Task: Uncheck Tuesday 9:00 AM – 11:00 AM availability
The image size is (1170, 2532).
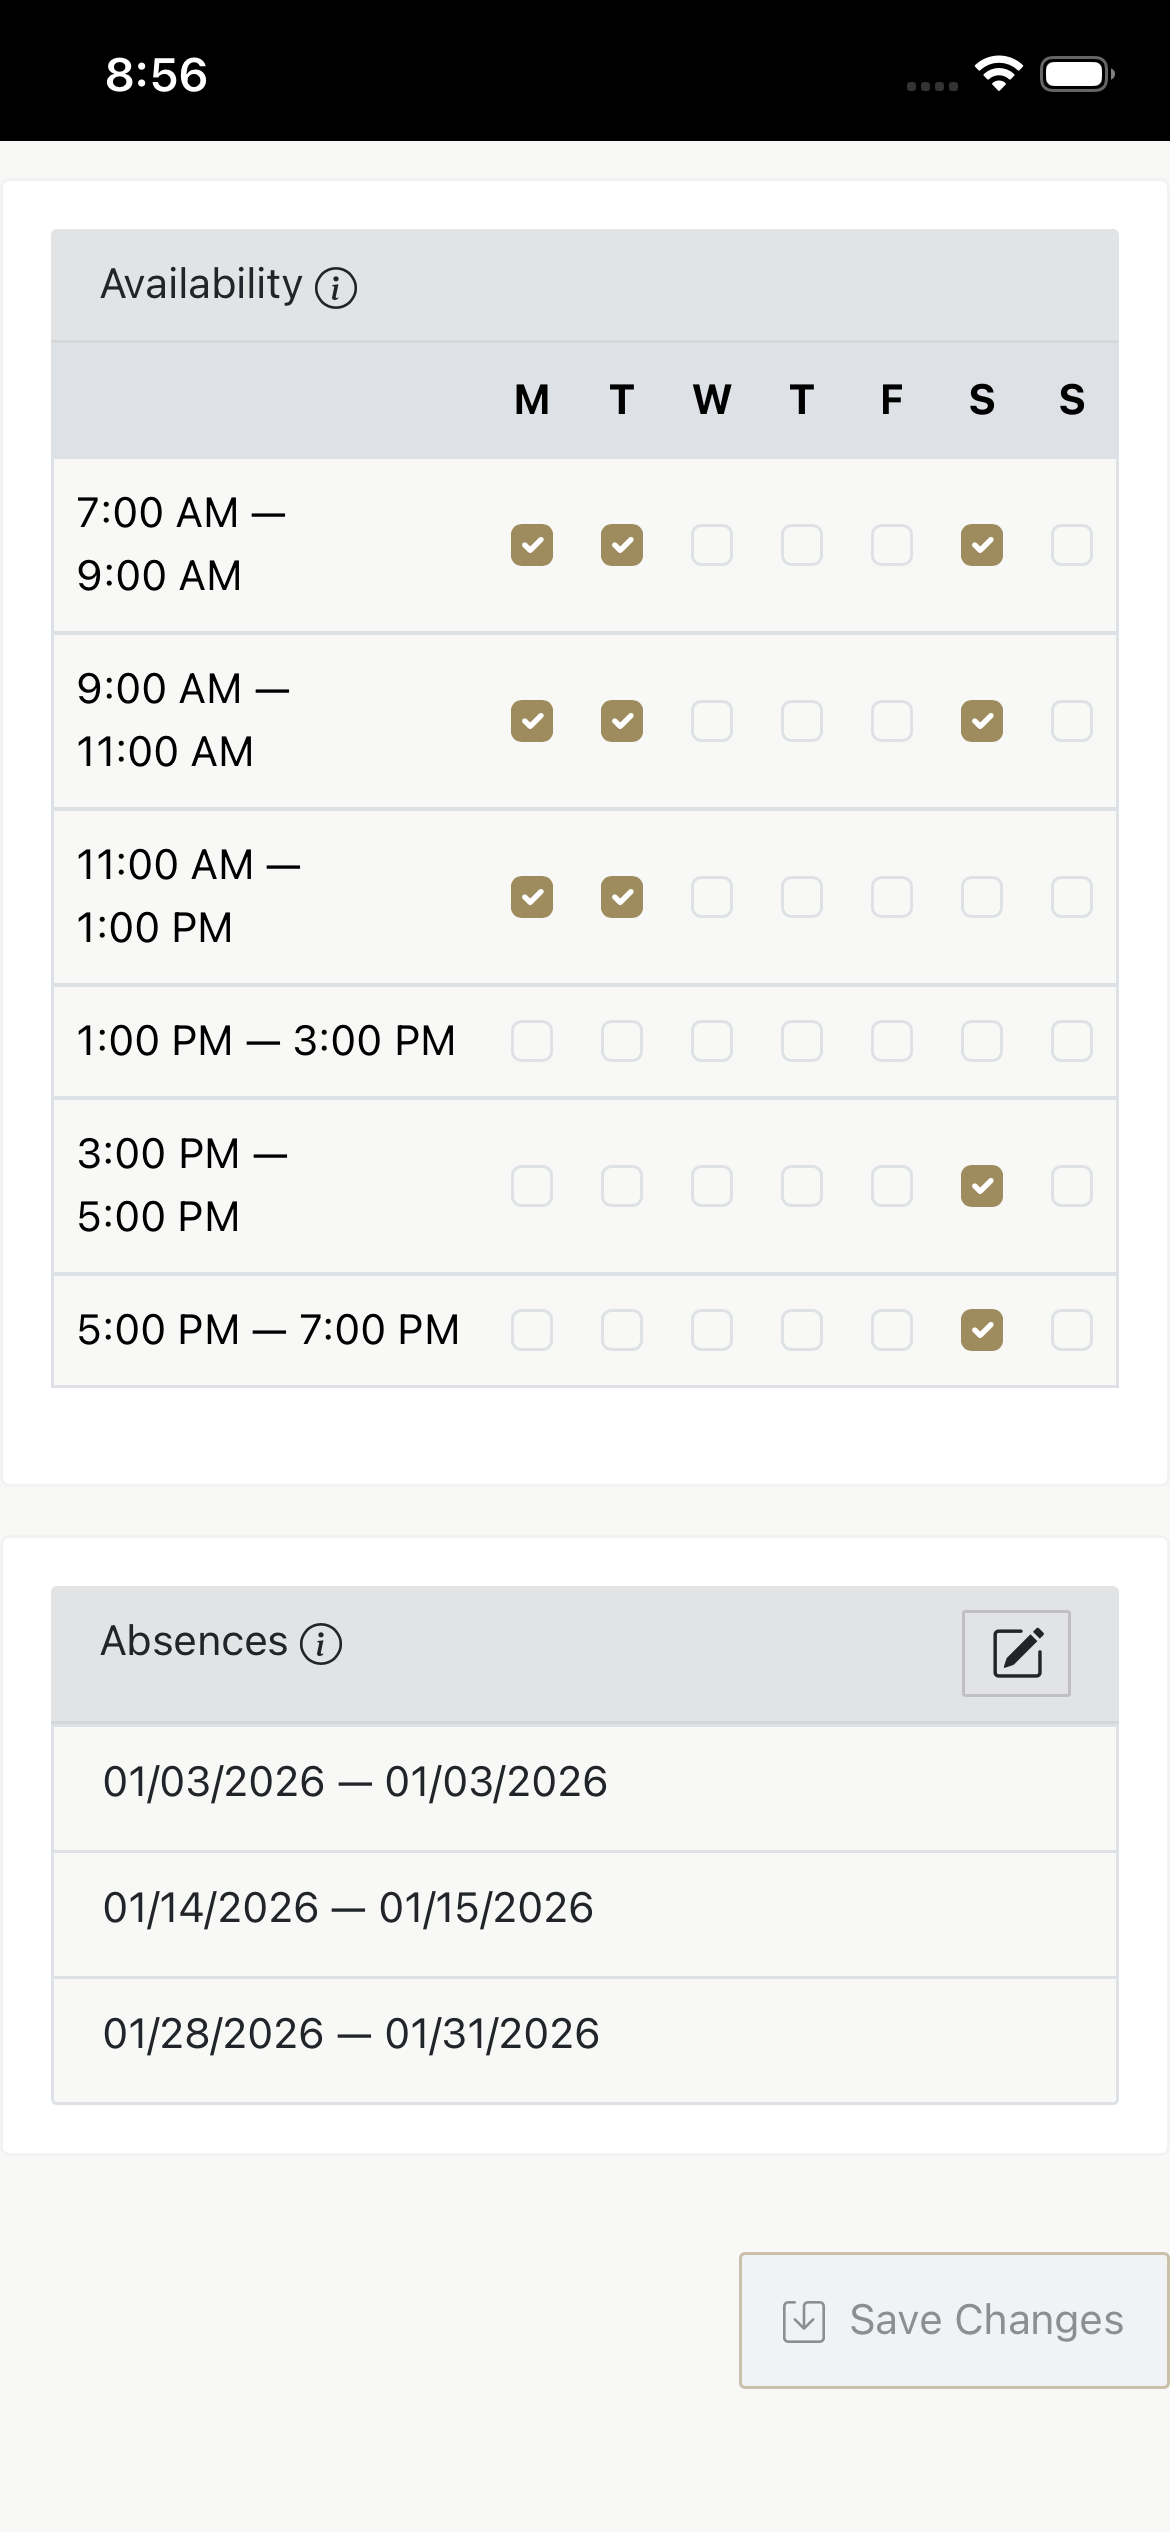Action: (x=622, y=721)
